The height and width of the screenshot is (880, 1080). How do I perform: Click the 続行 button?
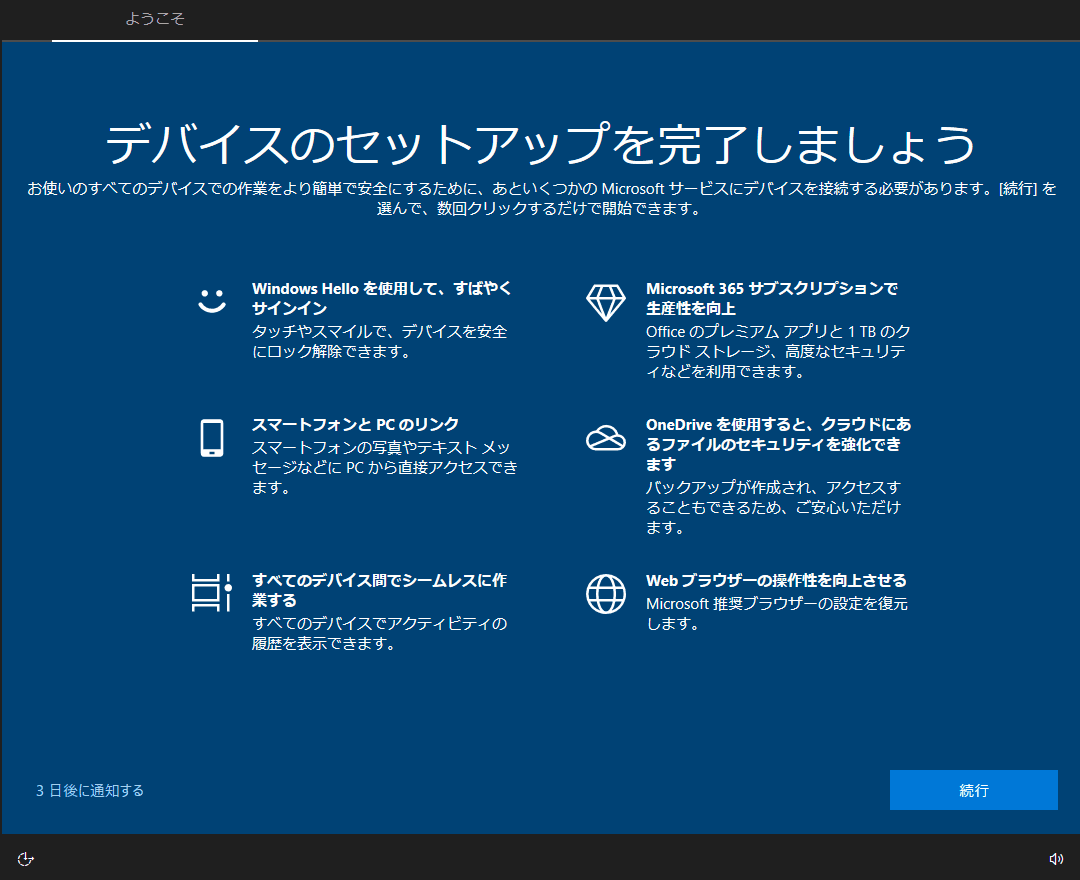pos(973,790)
